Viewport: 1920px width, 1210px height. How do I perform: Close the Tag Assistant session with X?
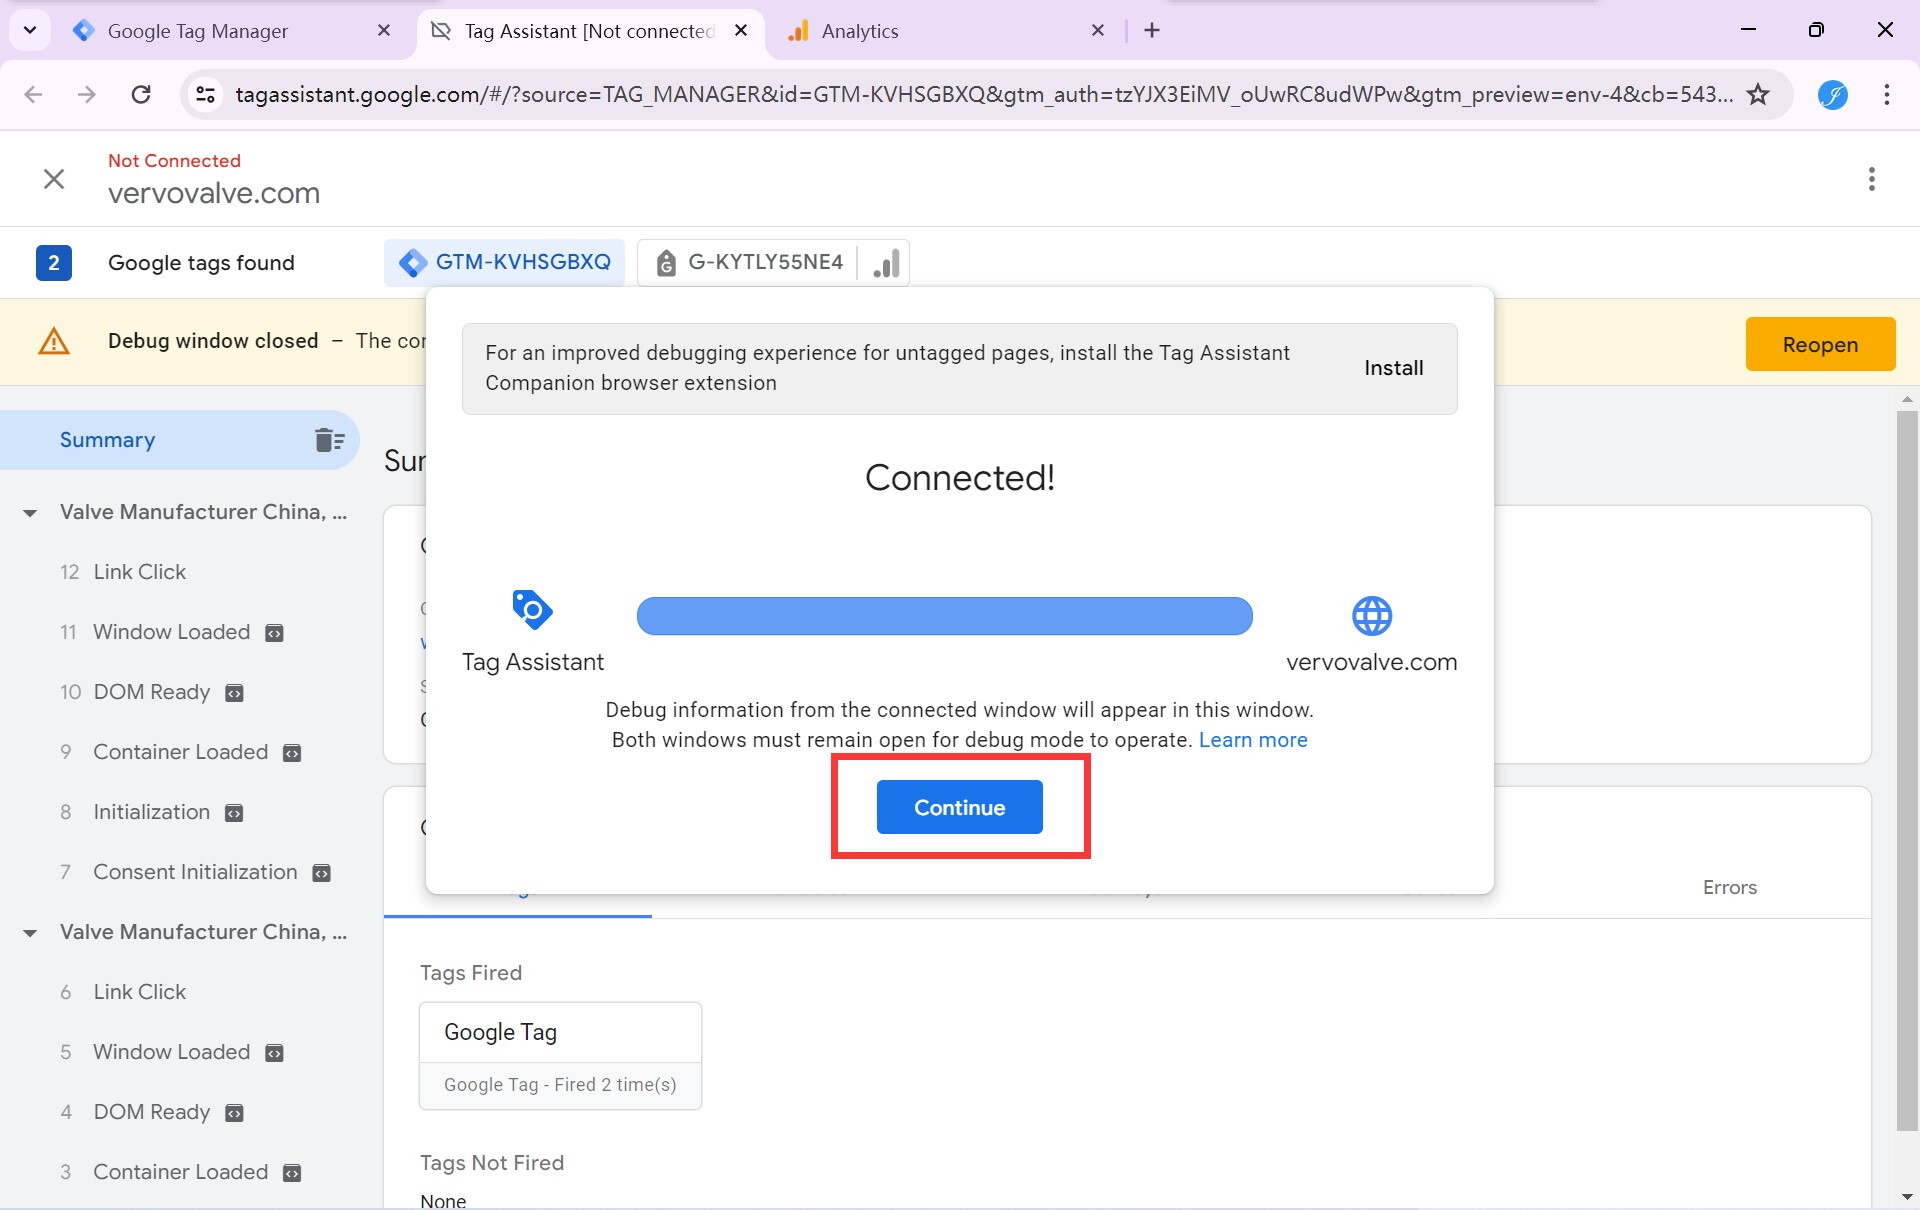(54, 179)
